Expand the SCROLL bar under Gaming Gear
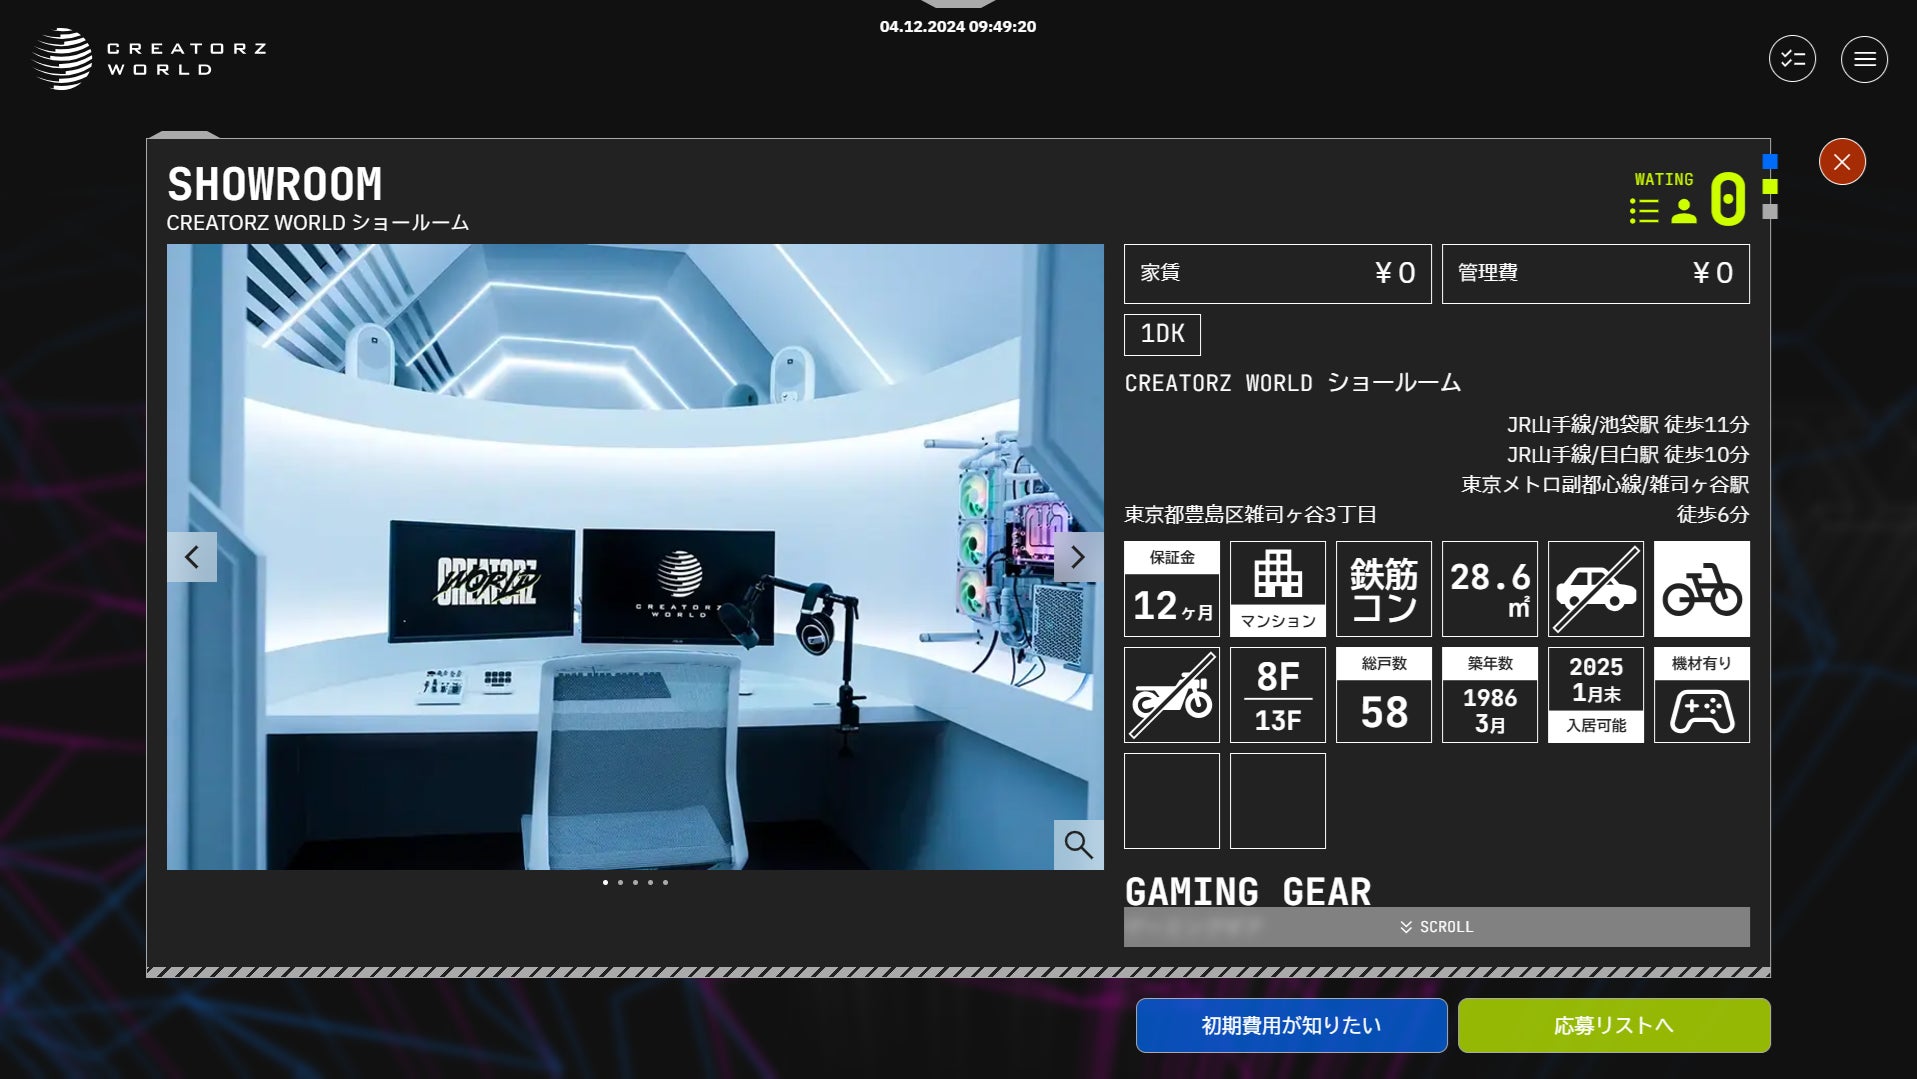 pyautogui.click(x=1436, y=927)
